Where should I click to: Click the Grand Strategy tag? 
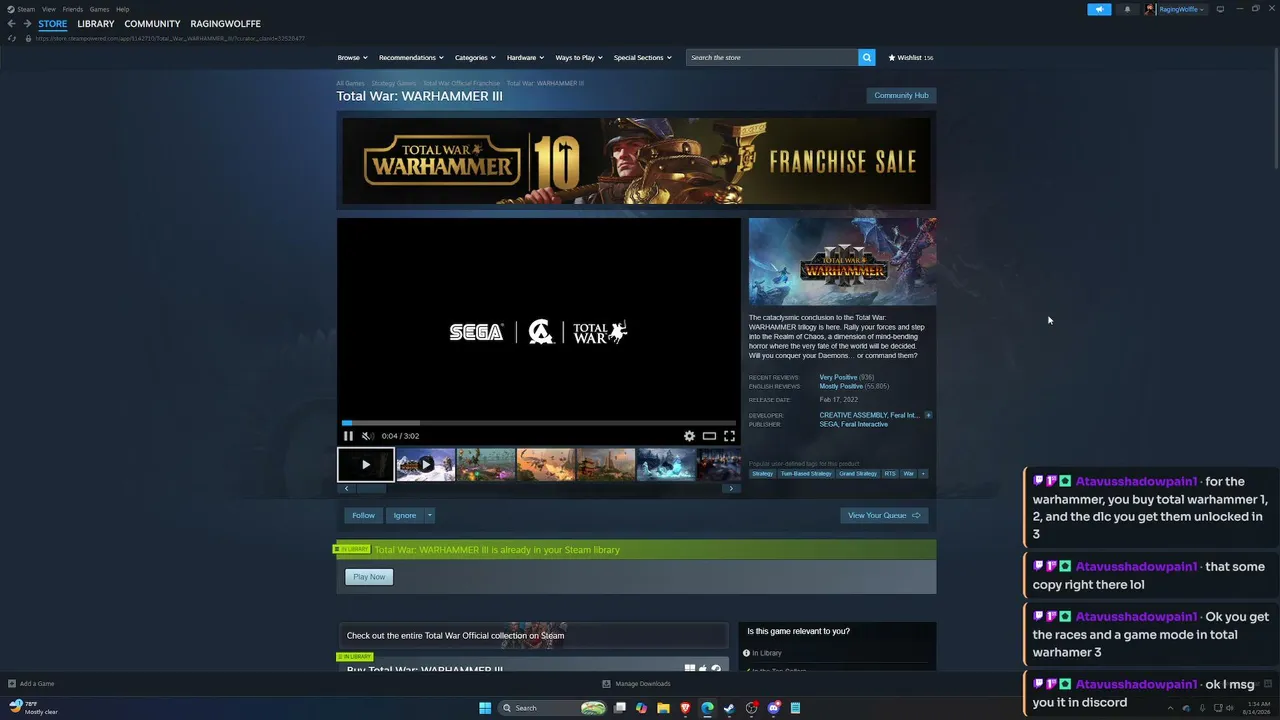858,474
